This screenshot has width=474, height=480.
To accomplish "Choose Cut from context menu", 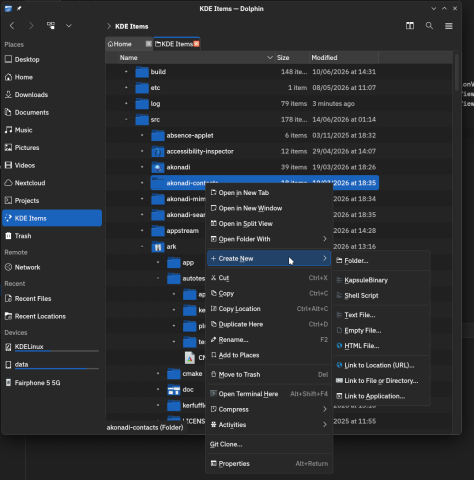I will coord(269,278).
